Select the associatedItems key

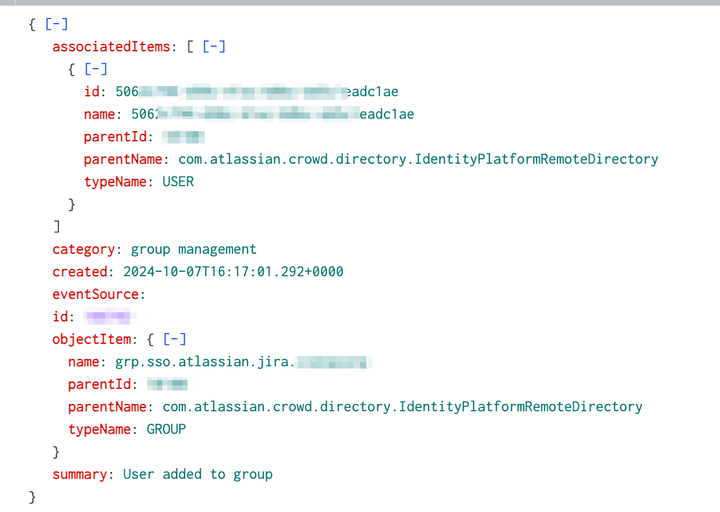click(111, 46)
